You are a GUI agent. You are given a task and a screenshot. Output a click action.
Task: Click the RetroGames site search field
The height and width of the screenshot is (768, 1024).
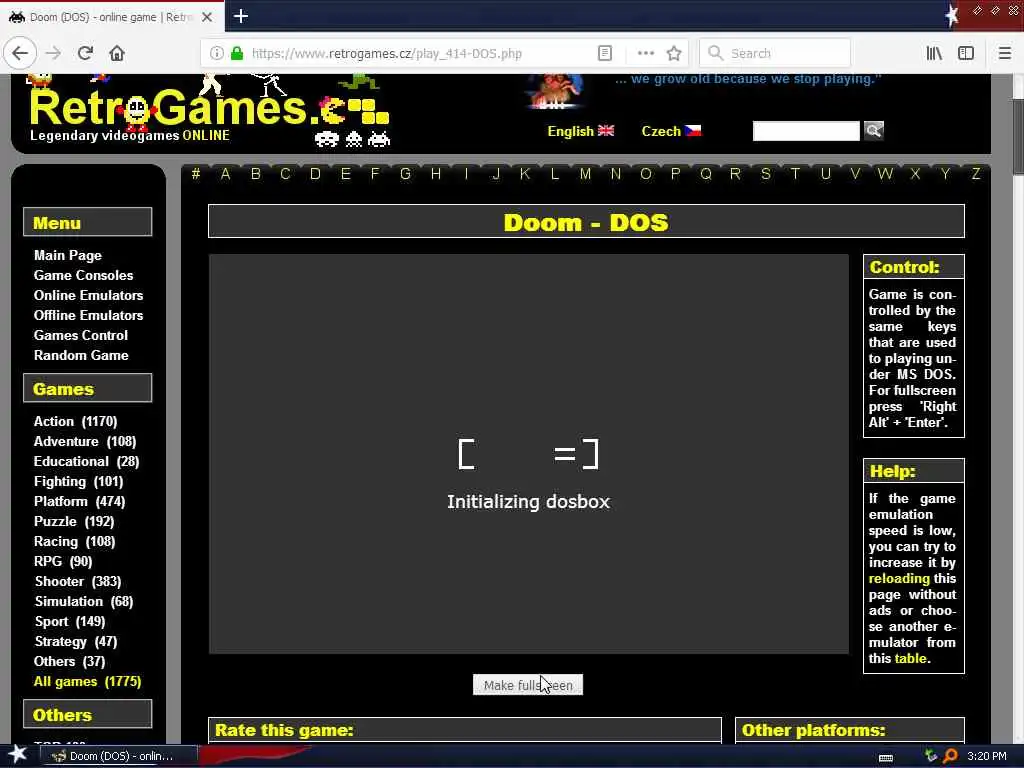point(806,131)
